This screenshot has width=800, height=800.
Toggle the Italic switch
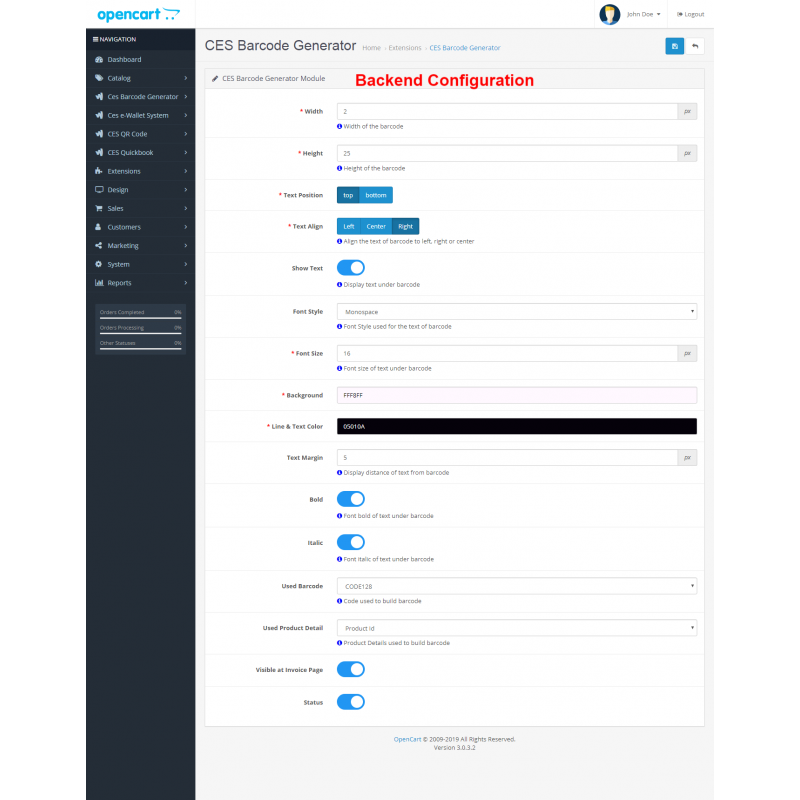[x=351, y=542]
